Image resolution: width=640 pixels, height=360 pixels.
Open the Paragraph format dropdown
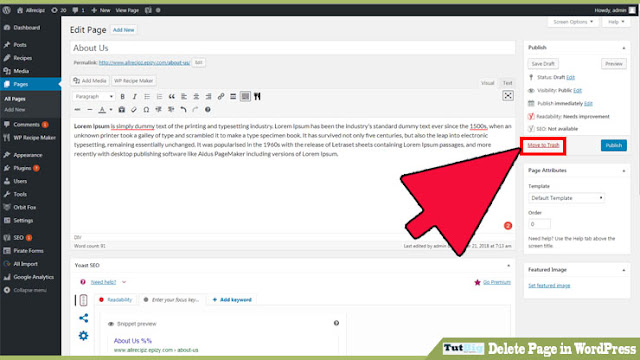[x=94, y=96]
